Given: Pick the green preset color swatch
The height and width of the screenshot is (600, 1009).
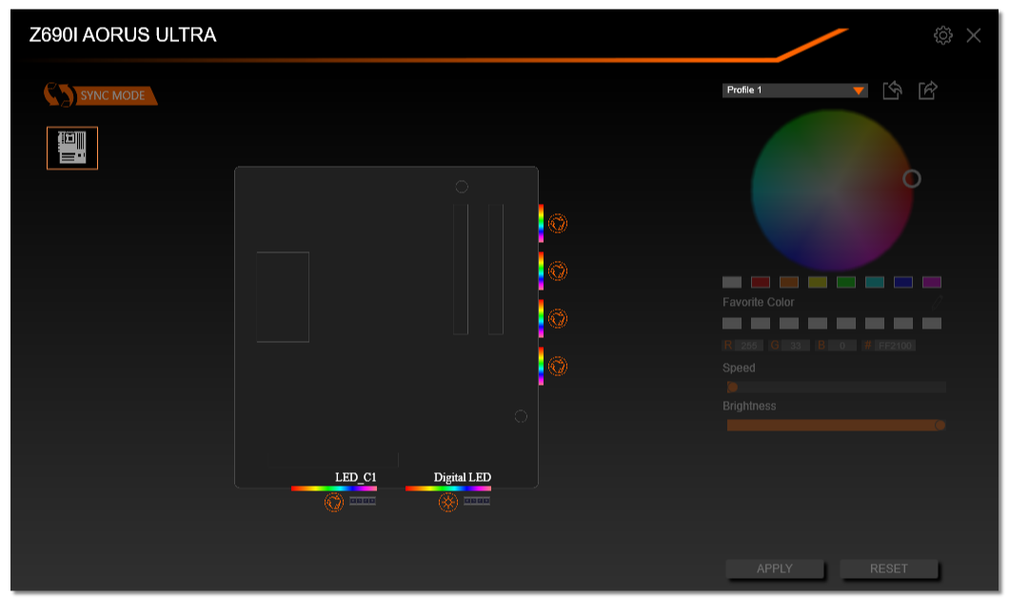Looking at the screenshot, I should point(846,282).
